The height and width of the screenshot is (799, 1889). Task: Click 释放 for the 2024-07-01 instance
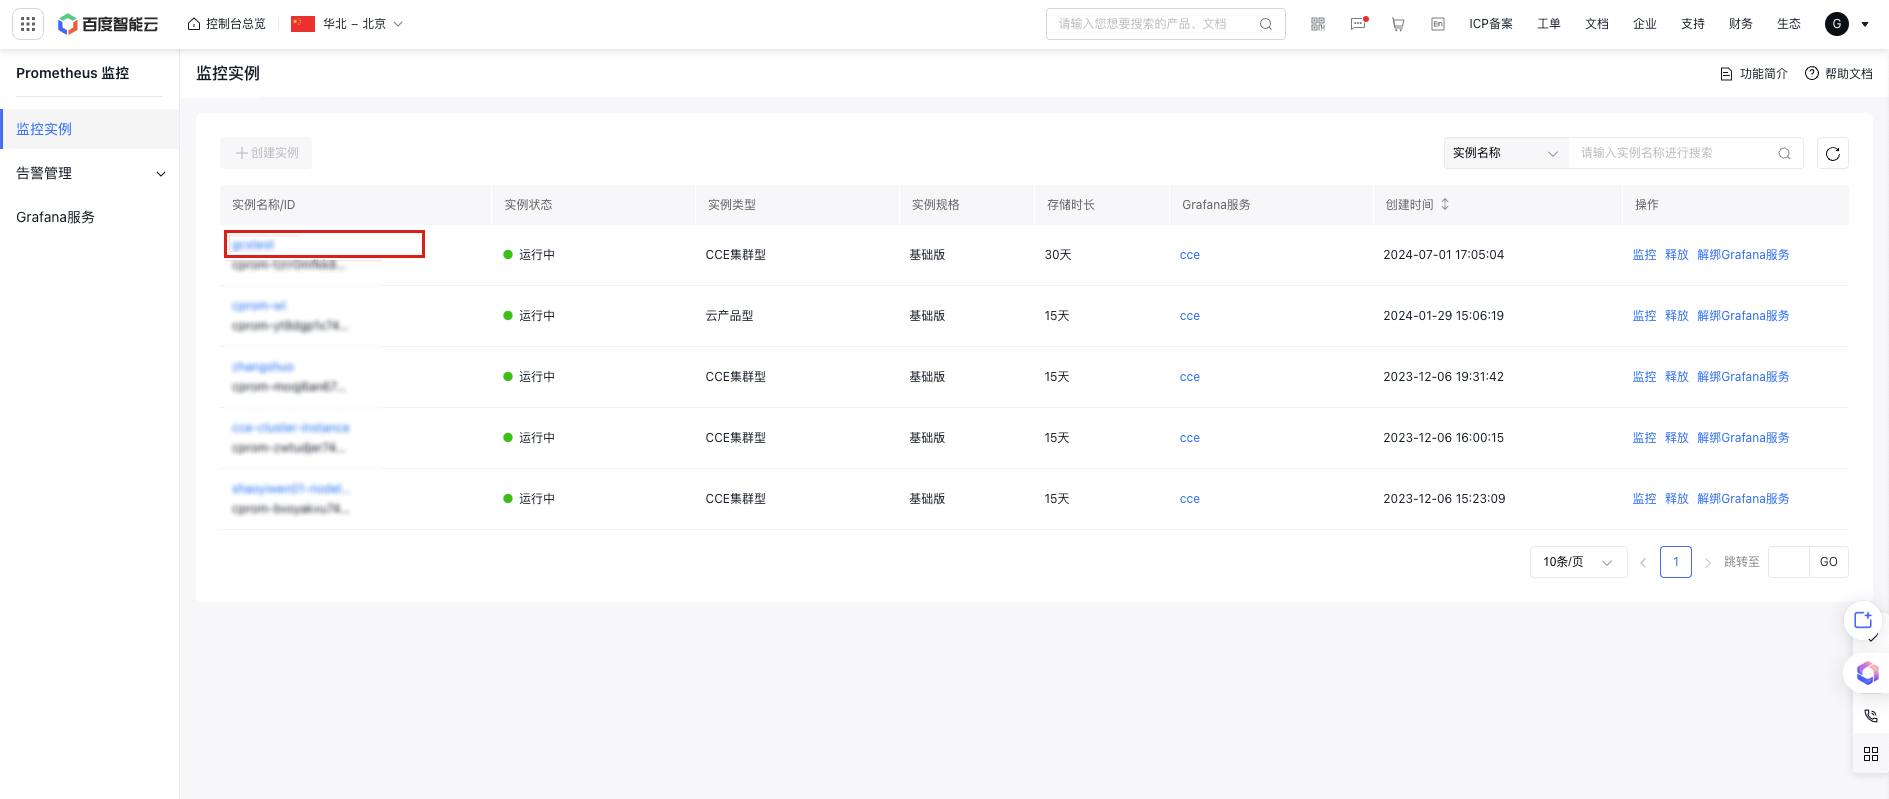(1676, 255)
